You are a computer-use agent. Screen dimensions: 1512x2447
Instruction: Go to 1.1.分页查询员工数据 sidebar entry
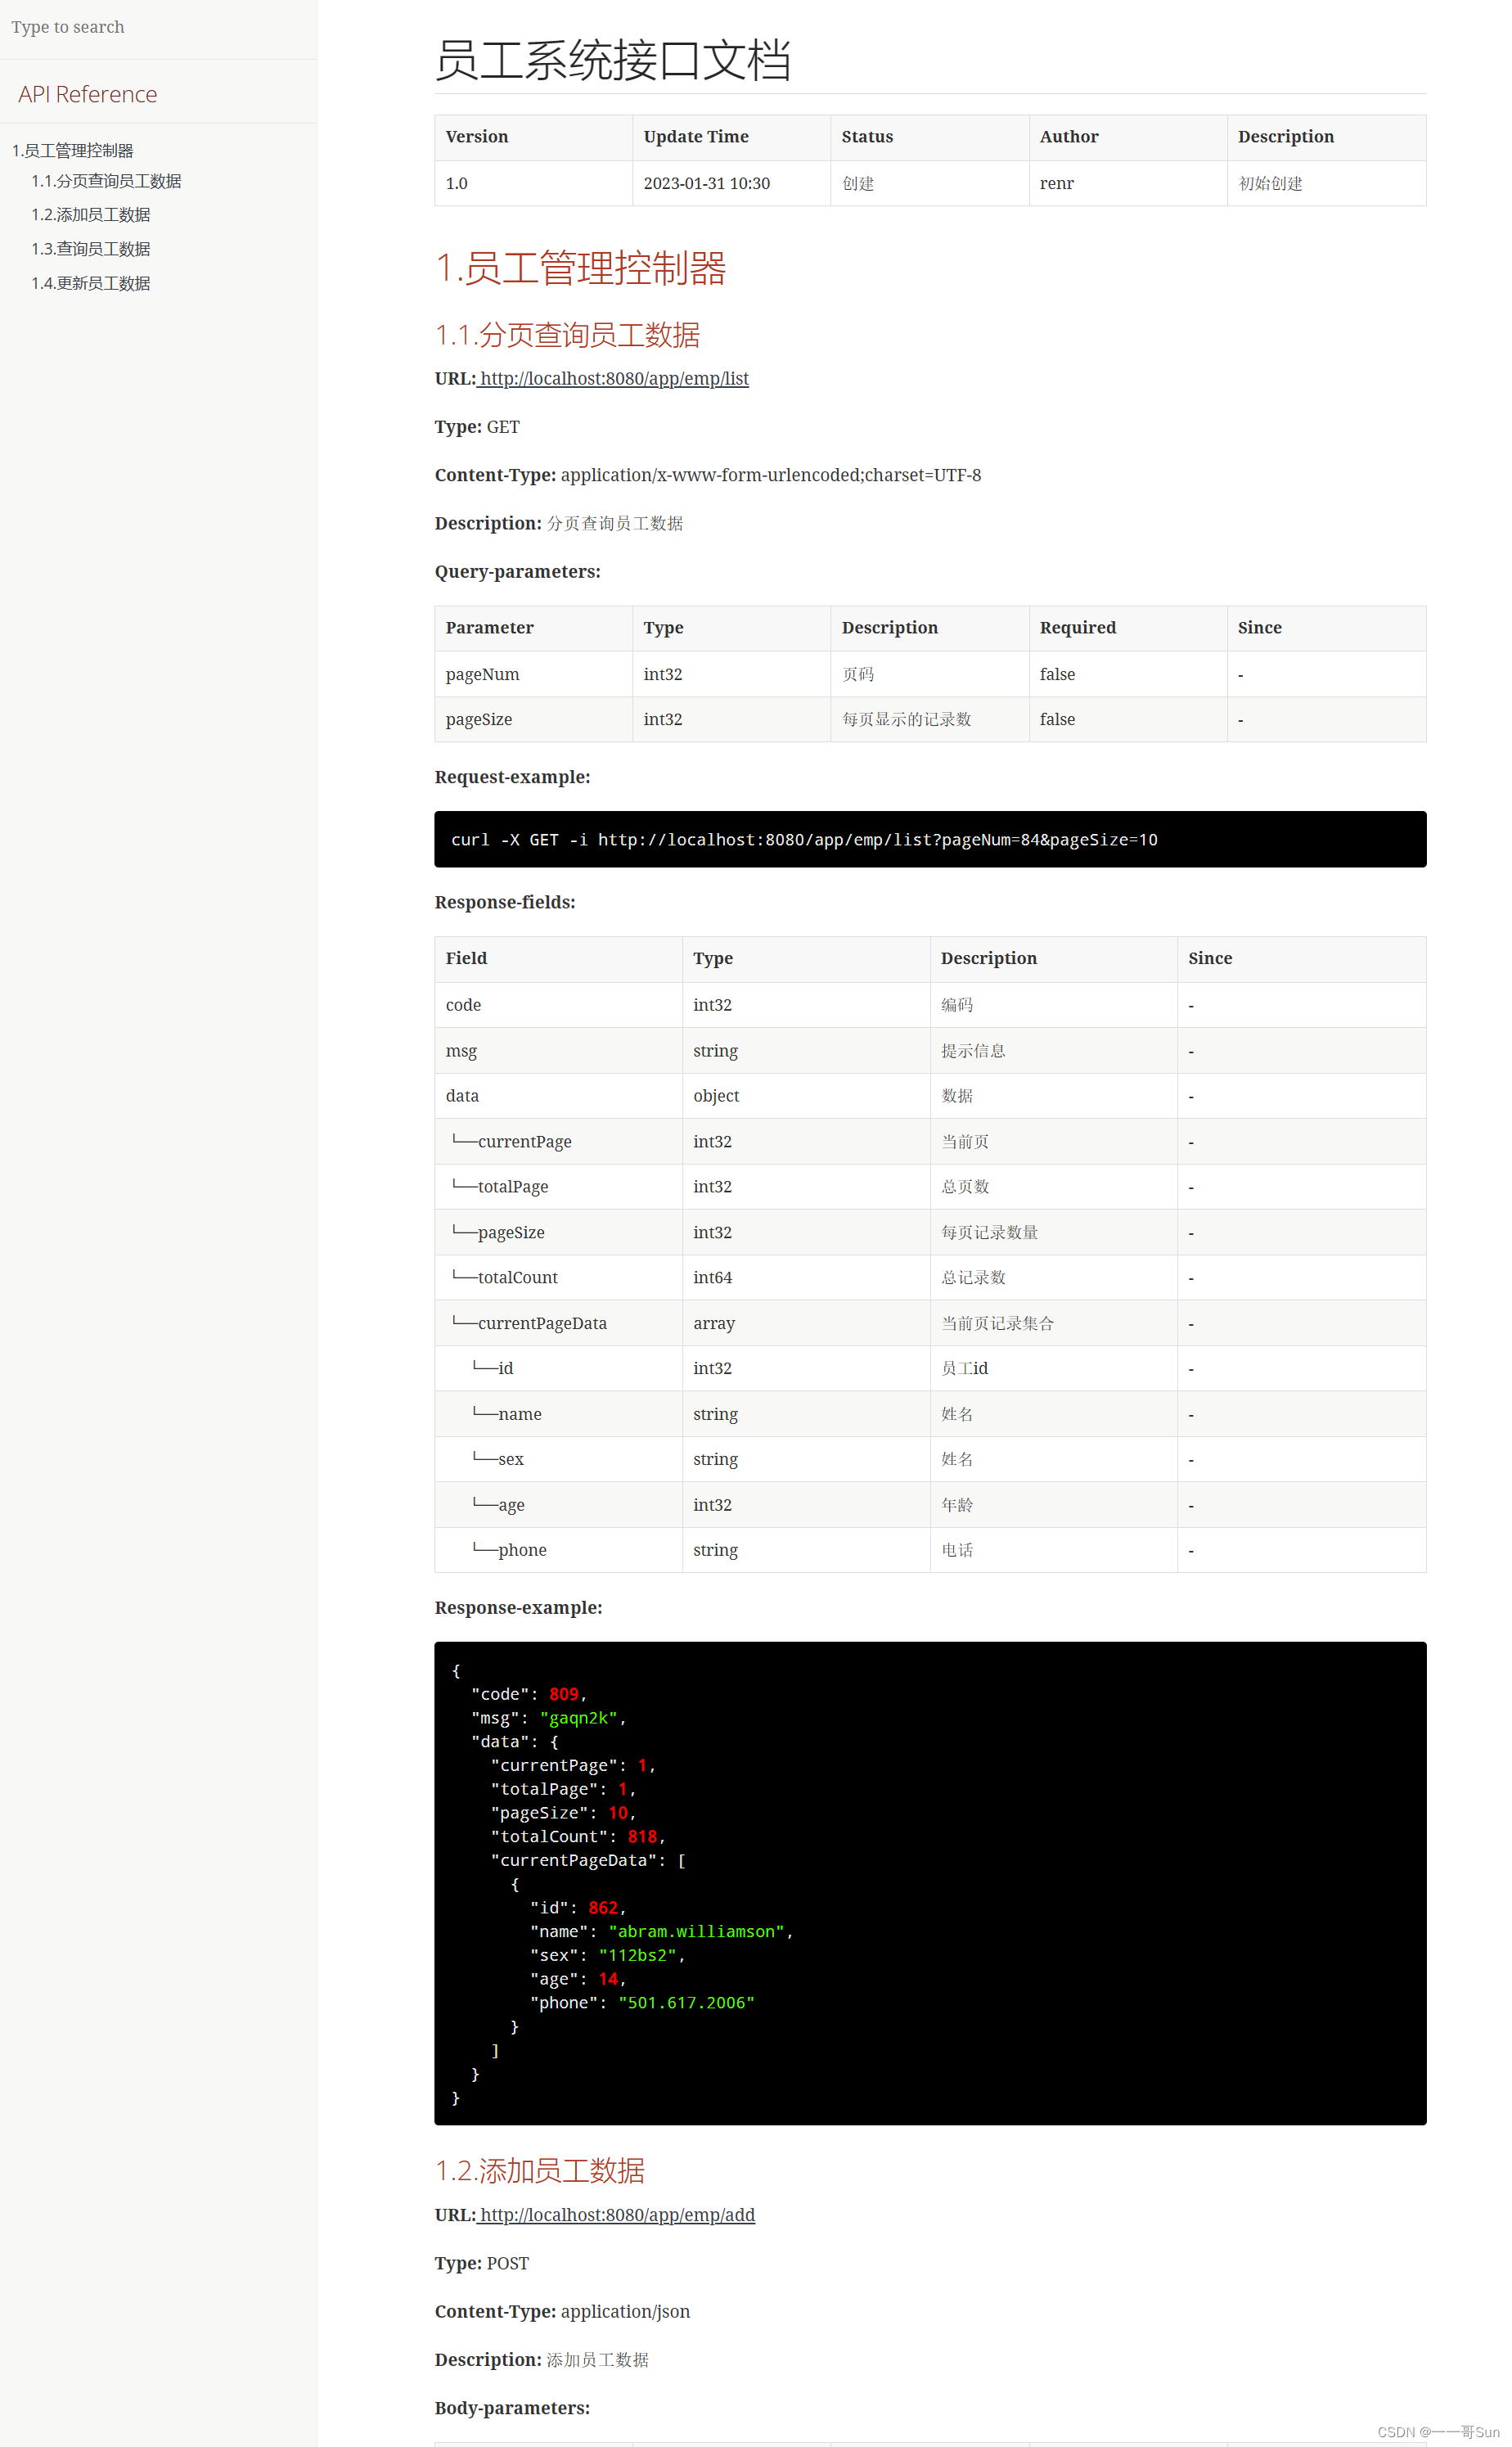pos(106,181)
